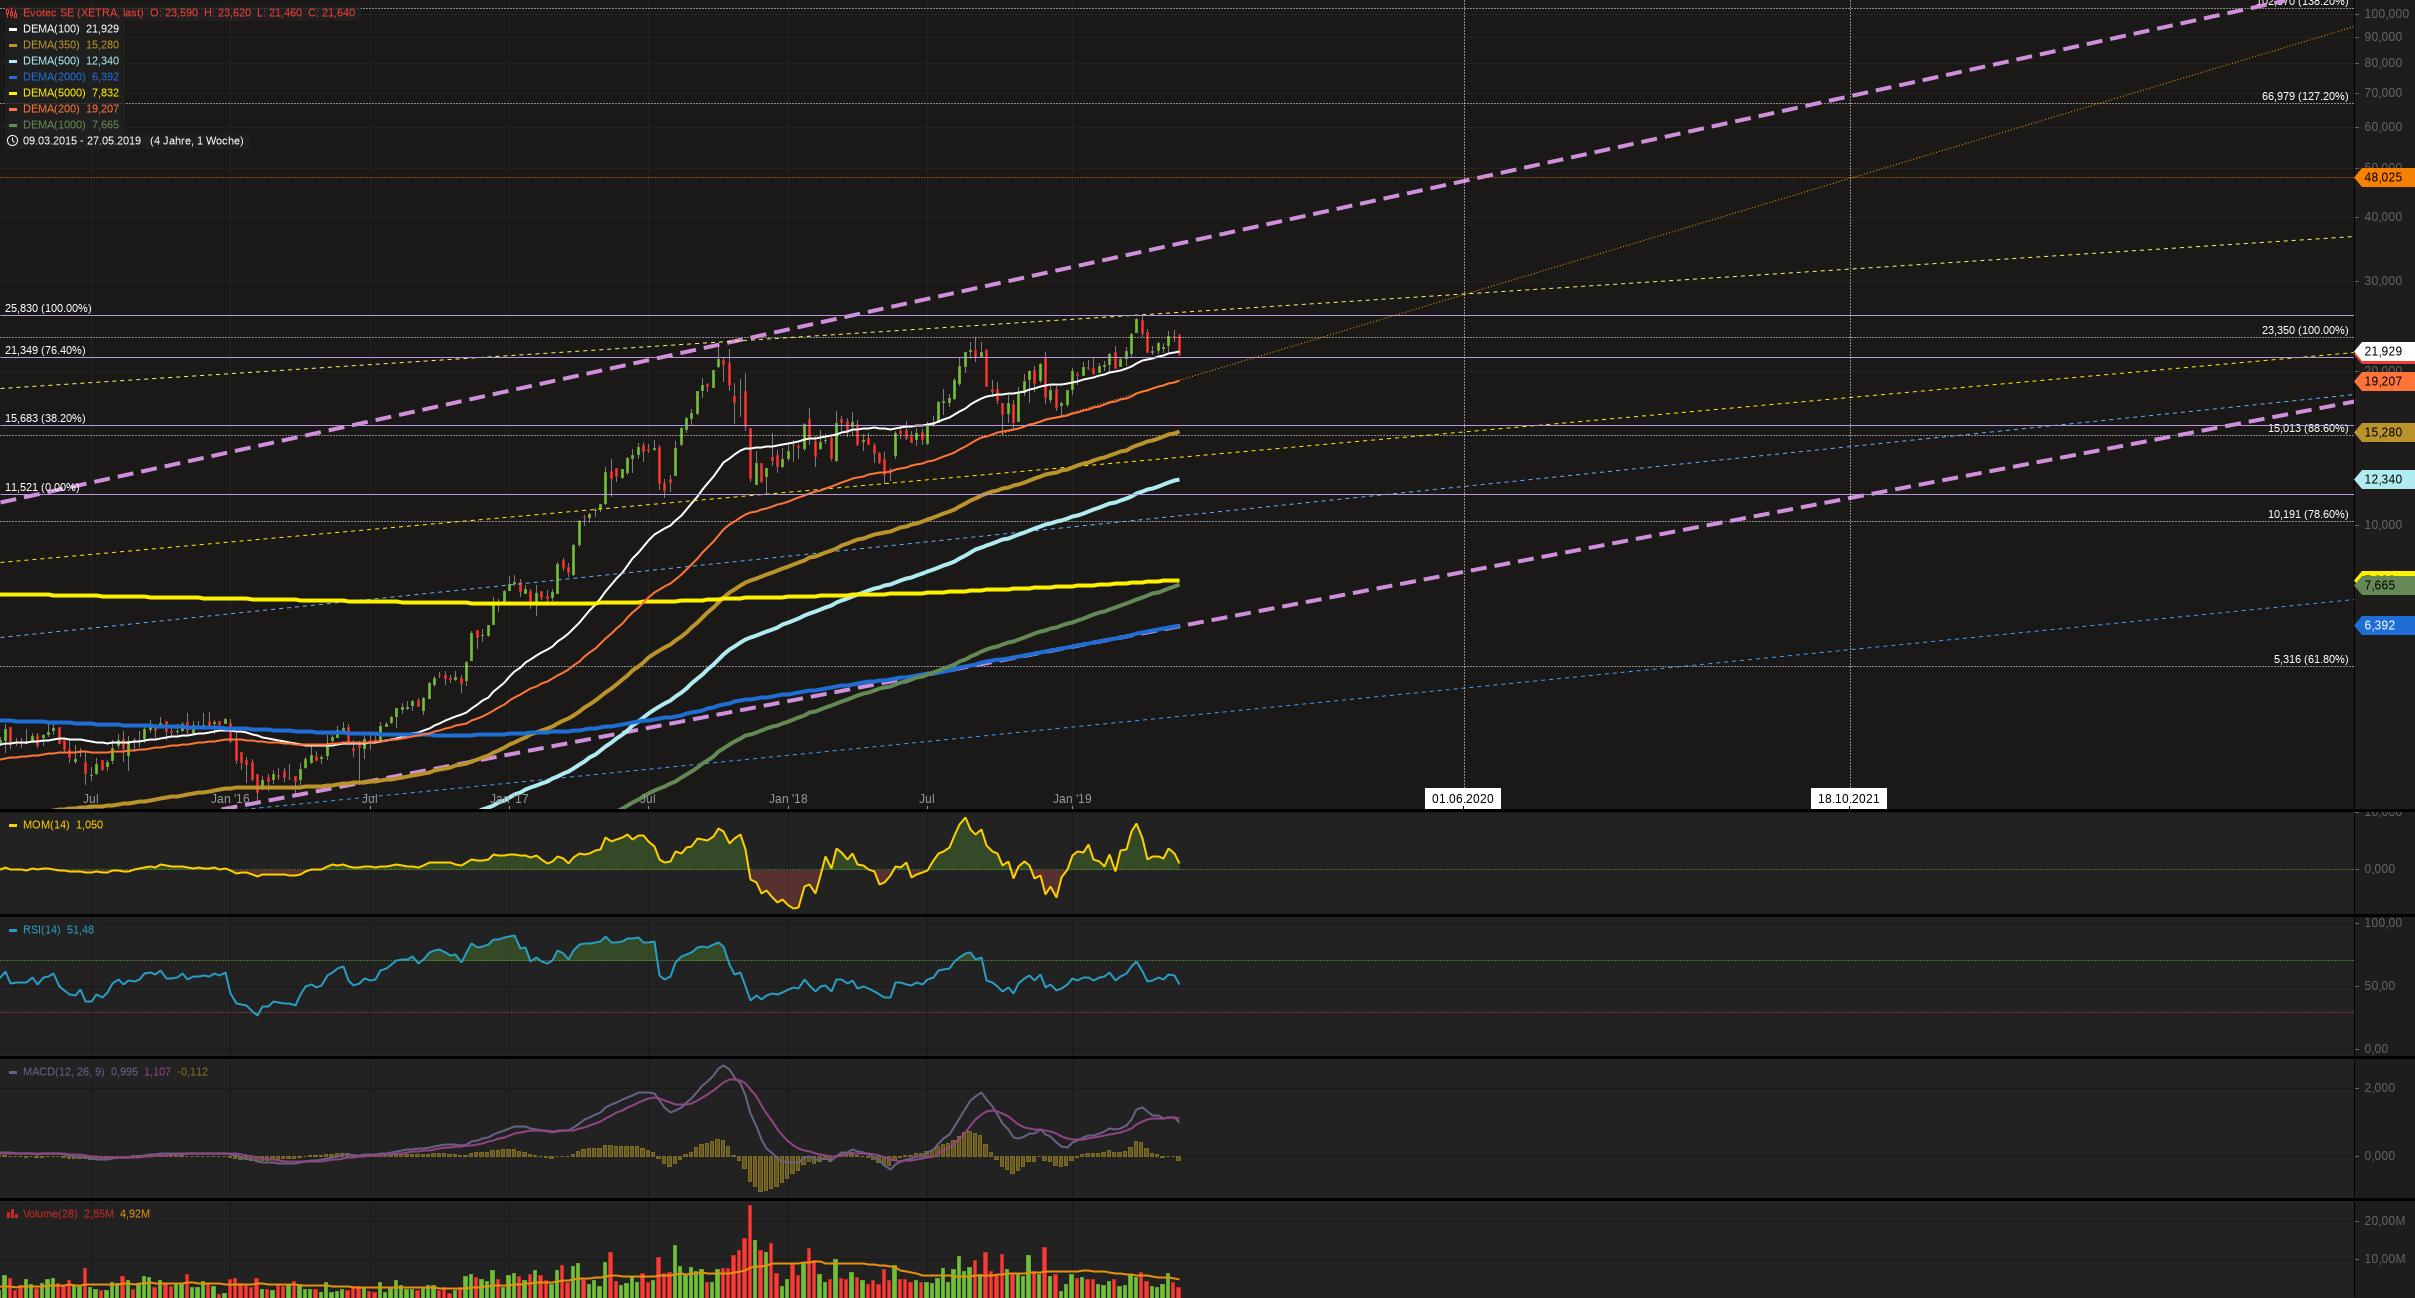Click the RSI(14) indicator legend marker
Screen dimensions: 2415x1298
(13, 930)
